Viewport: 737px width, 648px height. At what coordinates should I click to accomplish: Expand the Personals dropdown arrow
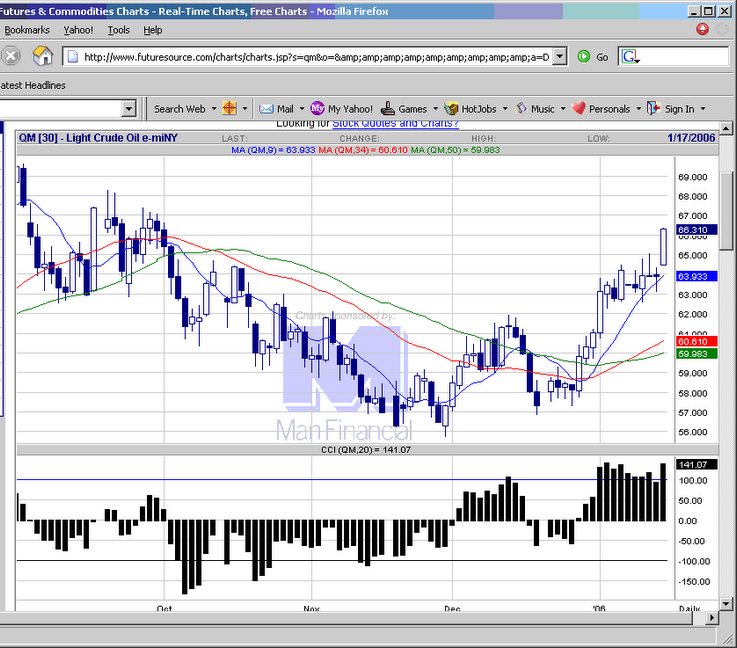pyautogui.click(x=639, y=109)
